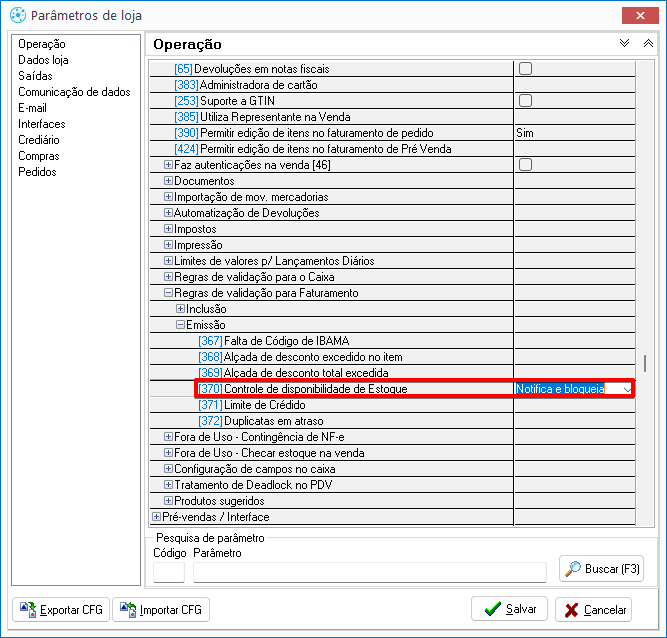Expand Regras de validação para o Caixa
This screenshot has width=667, height=638.
coord(168,277)
